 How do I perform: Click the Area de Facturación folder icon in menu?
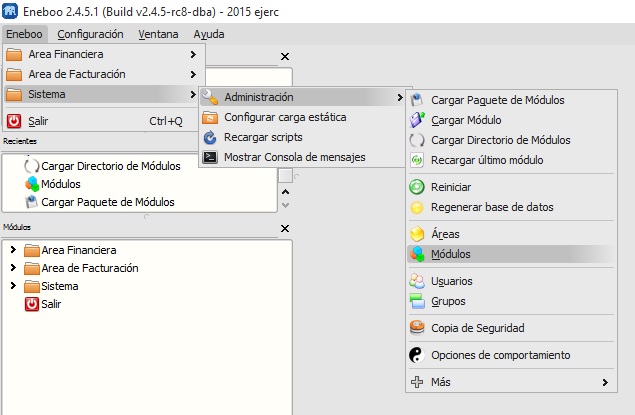click(x=14, y=74)
